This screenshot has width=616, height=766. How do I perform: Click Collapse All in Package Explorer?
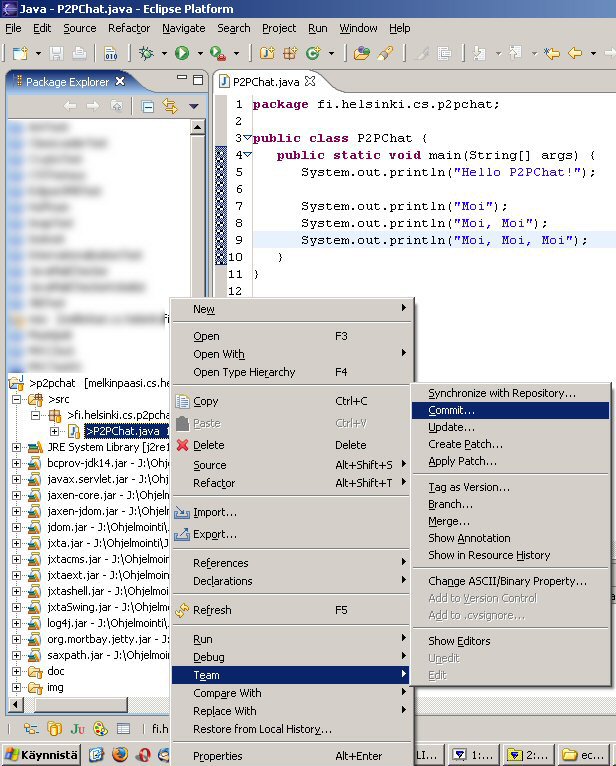tap(147, 106)
